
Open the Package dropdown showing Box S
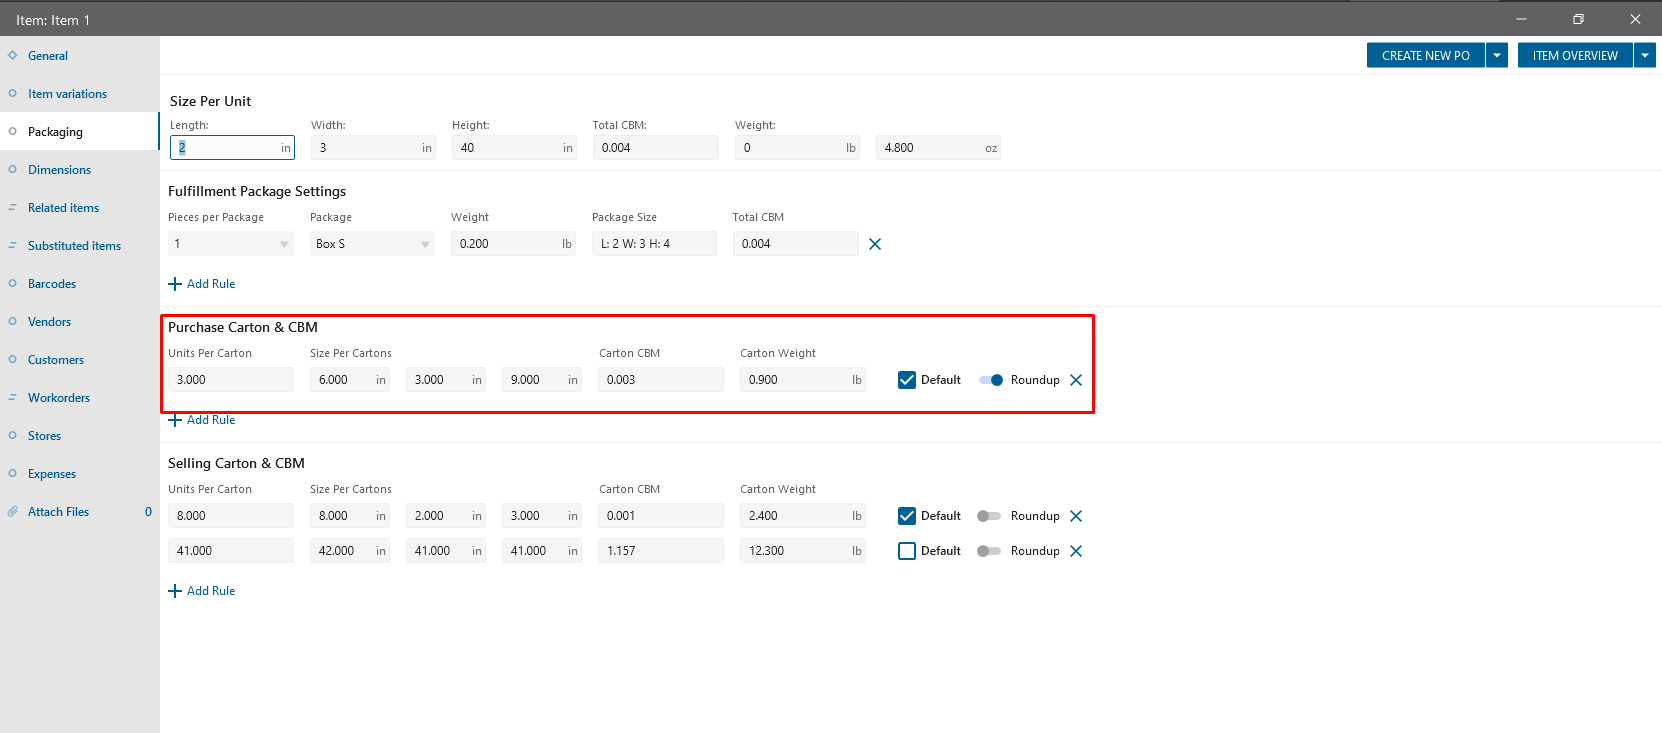click(x=372, y=244)
